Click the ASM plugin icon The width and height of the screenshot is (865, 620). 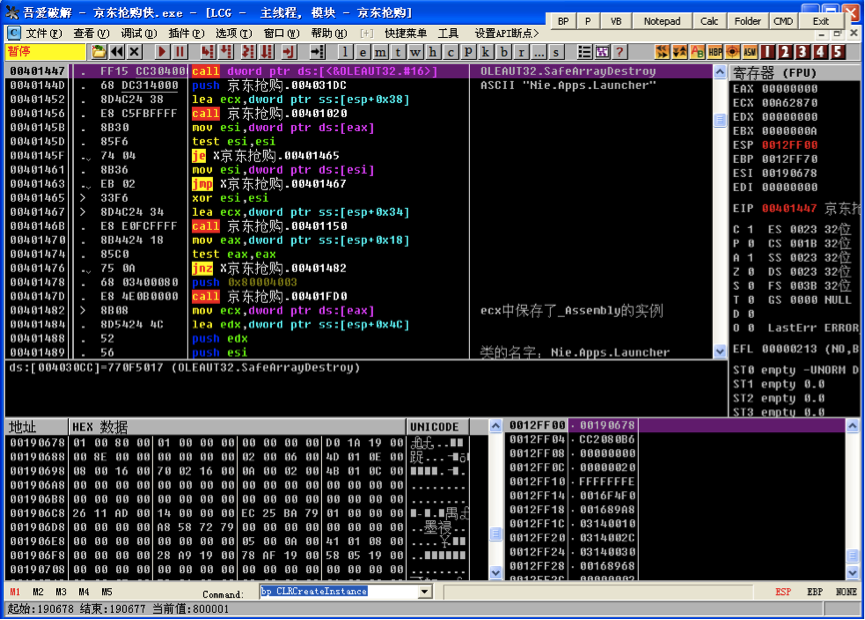[750, 52]
